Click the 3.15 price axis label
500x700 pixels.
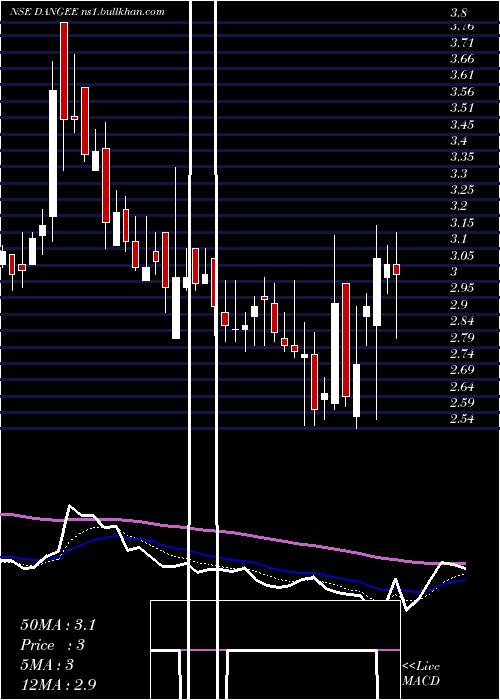462,223
